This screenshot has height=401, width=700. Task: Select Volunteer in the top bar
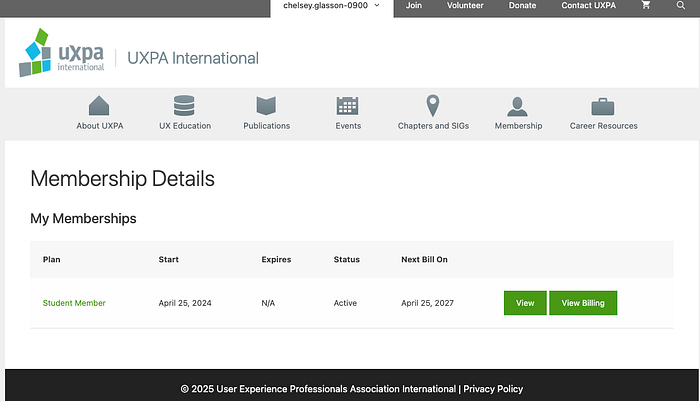(x=465, y=5)
